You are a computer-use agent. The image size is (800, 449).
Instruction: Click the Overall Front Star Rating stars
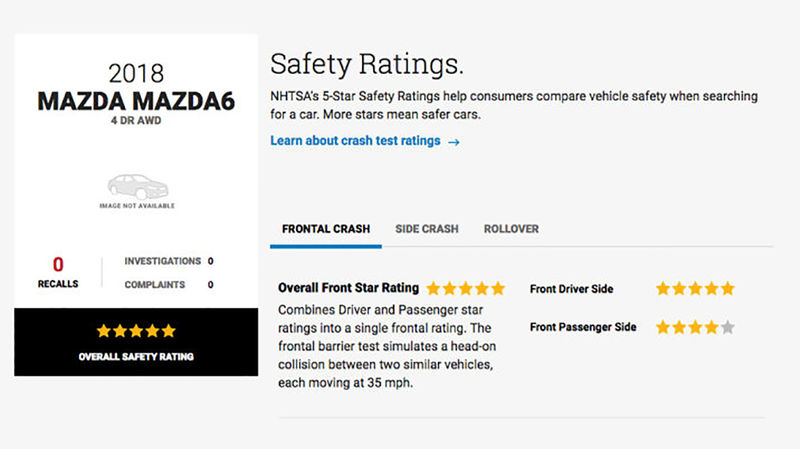click(465, 288)
